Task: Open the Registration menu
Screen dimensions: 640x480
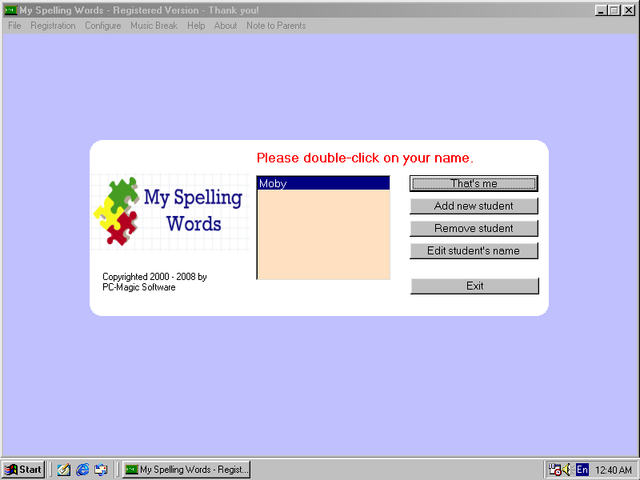Action: click(x=53, y=26)
